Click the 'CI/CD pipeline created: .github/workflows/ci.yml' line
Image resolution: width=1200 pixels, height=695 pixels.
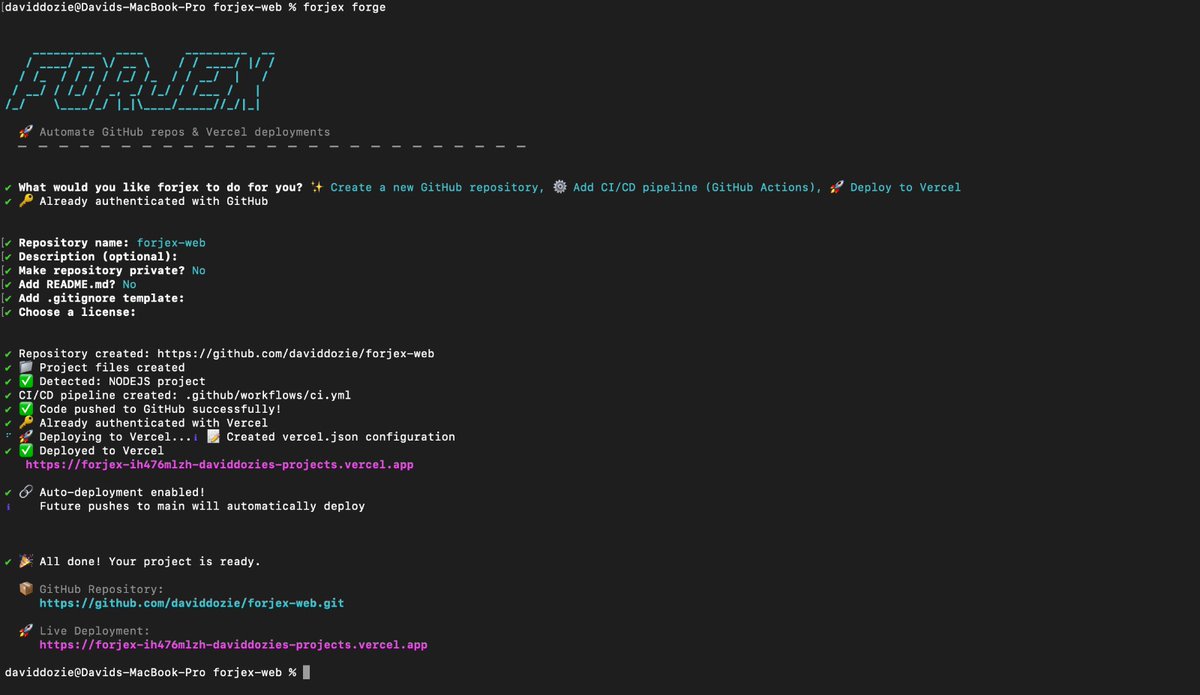pos(185,395)
